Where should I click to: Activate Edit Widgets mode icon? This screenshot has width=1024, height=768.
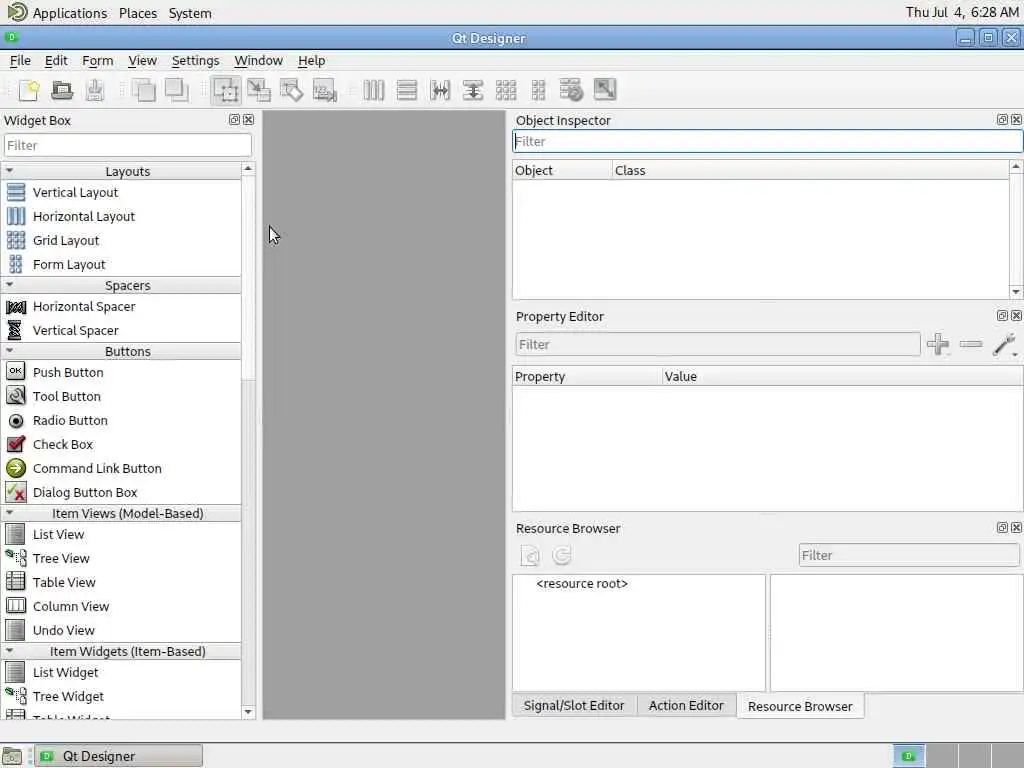[x=226, y=90]
